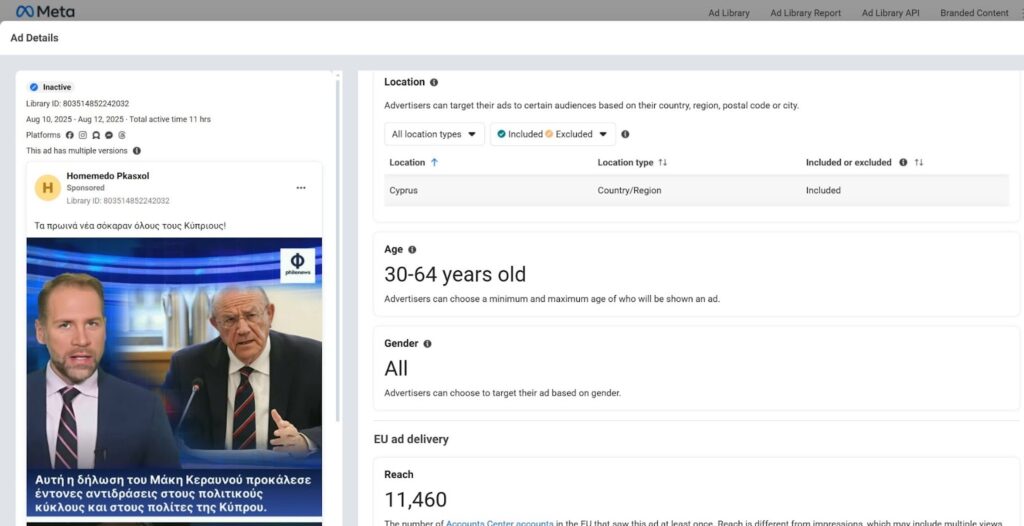Select the Included cell in Cyprus row

coord(824,190)
